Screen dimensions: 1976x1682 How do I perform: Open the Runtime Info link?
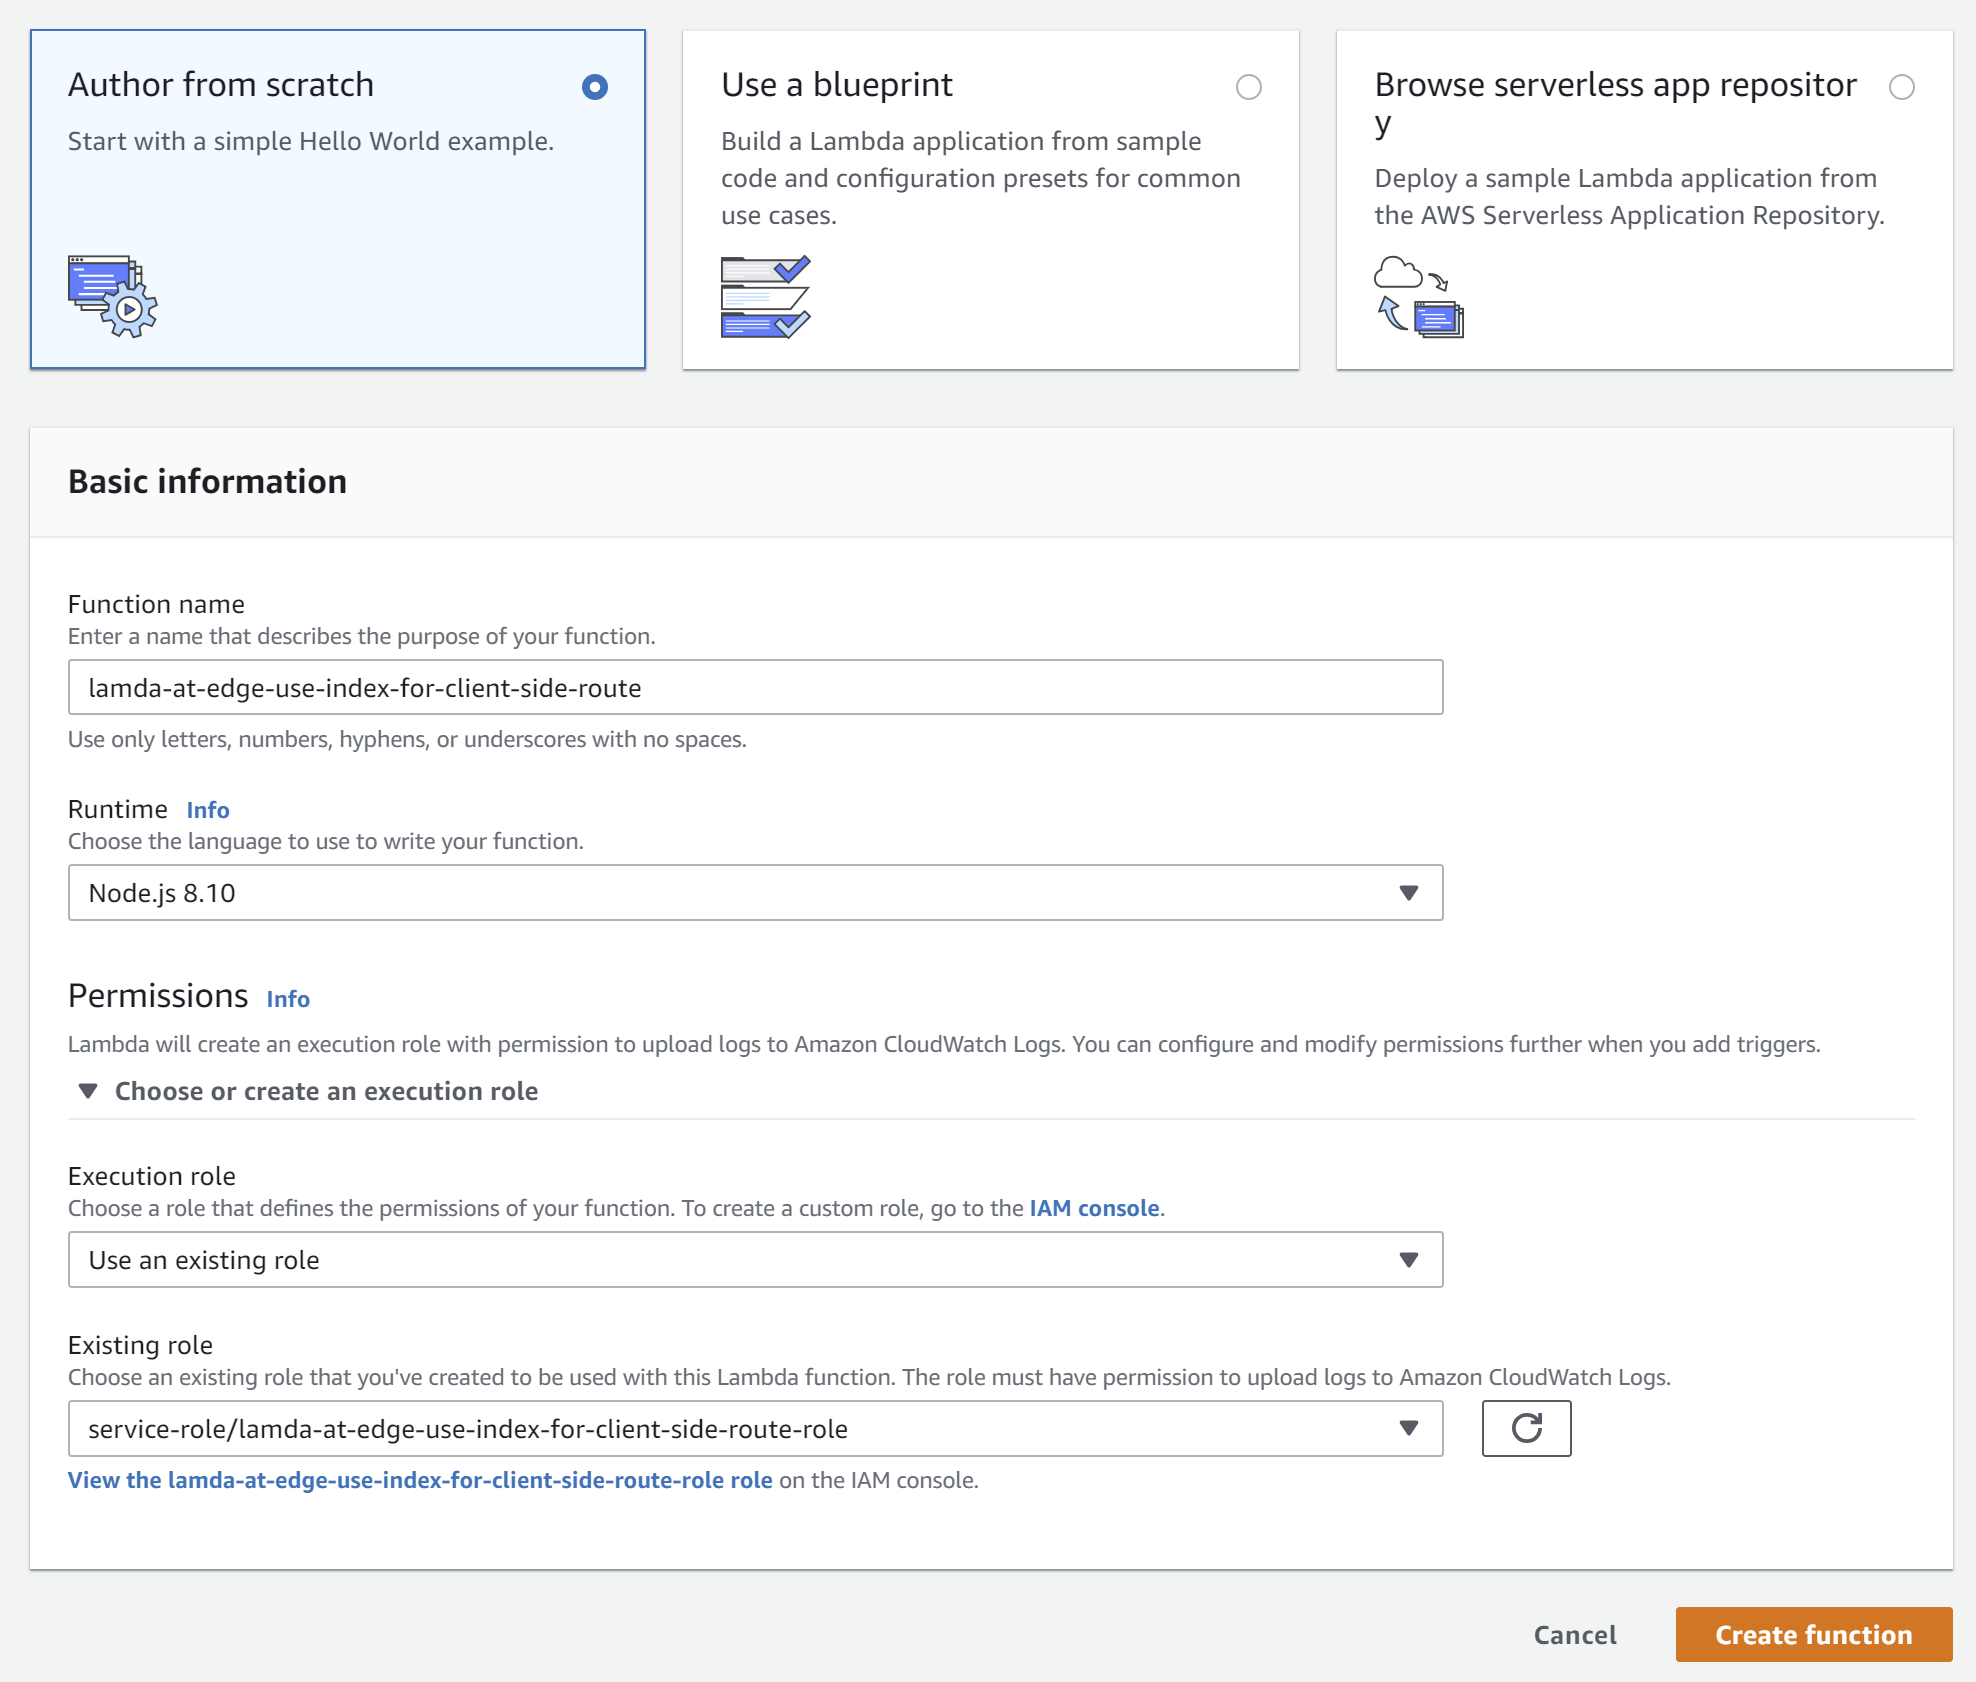[x=208, y=810]
